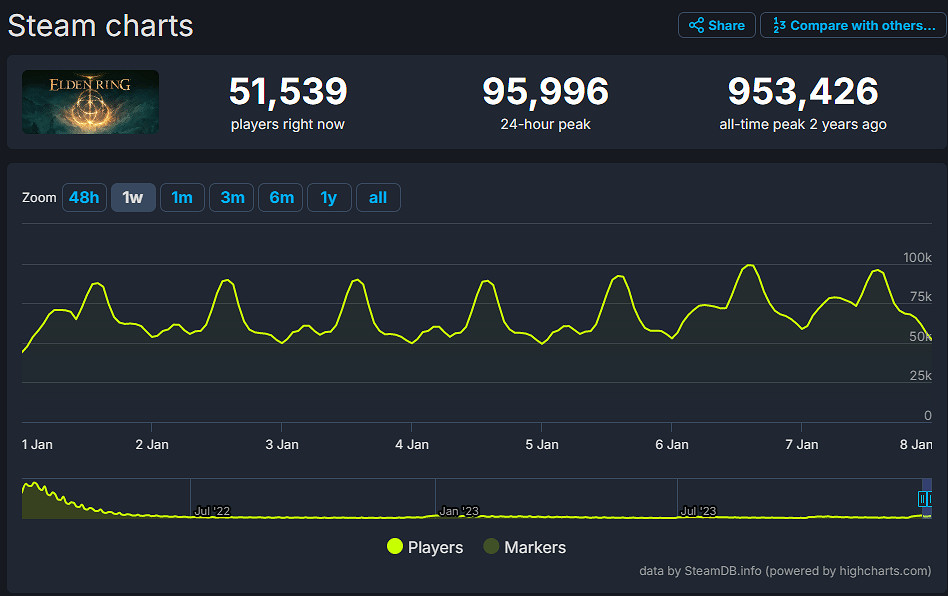948x596 pixels.
Task: Toggle the Players series label in legend
Action: click(435, 547)
